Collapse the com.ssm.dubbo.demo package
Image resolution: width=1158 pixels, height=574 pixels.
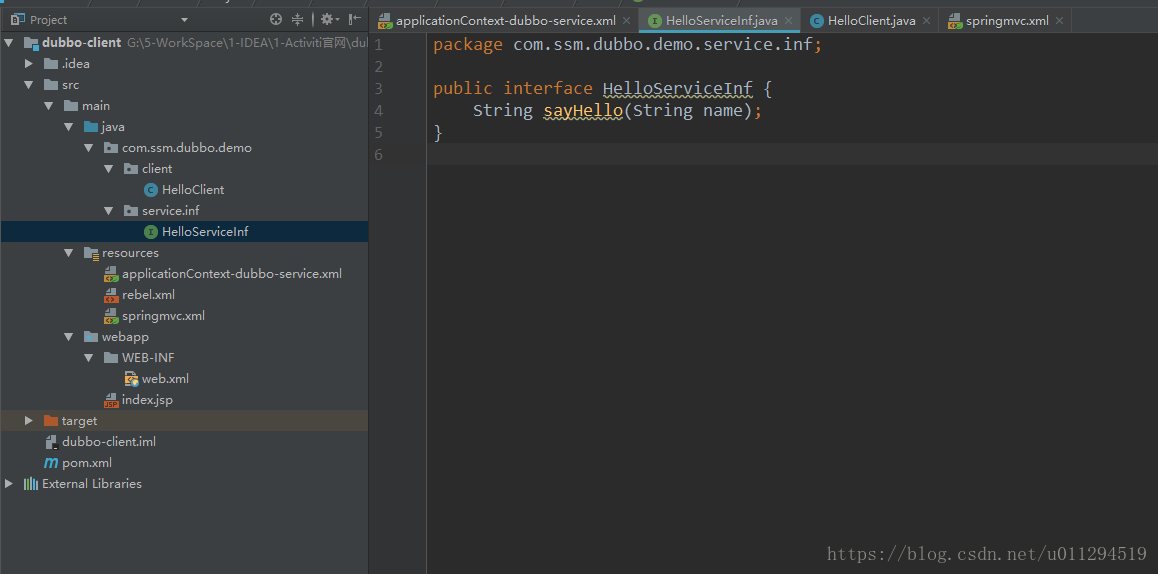89,148
